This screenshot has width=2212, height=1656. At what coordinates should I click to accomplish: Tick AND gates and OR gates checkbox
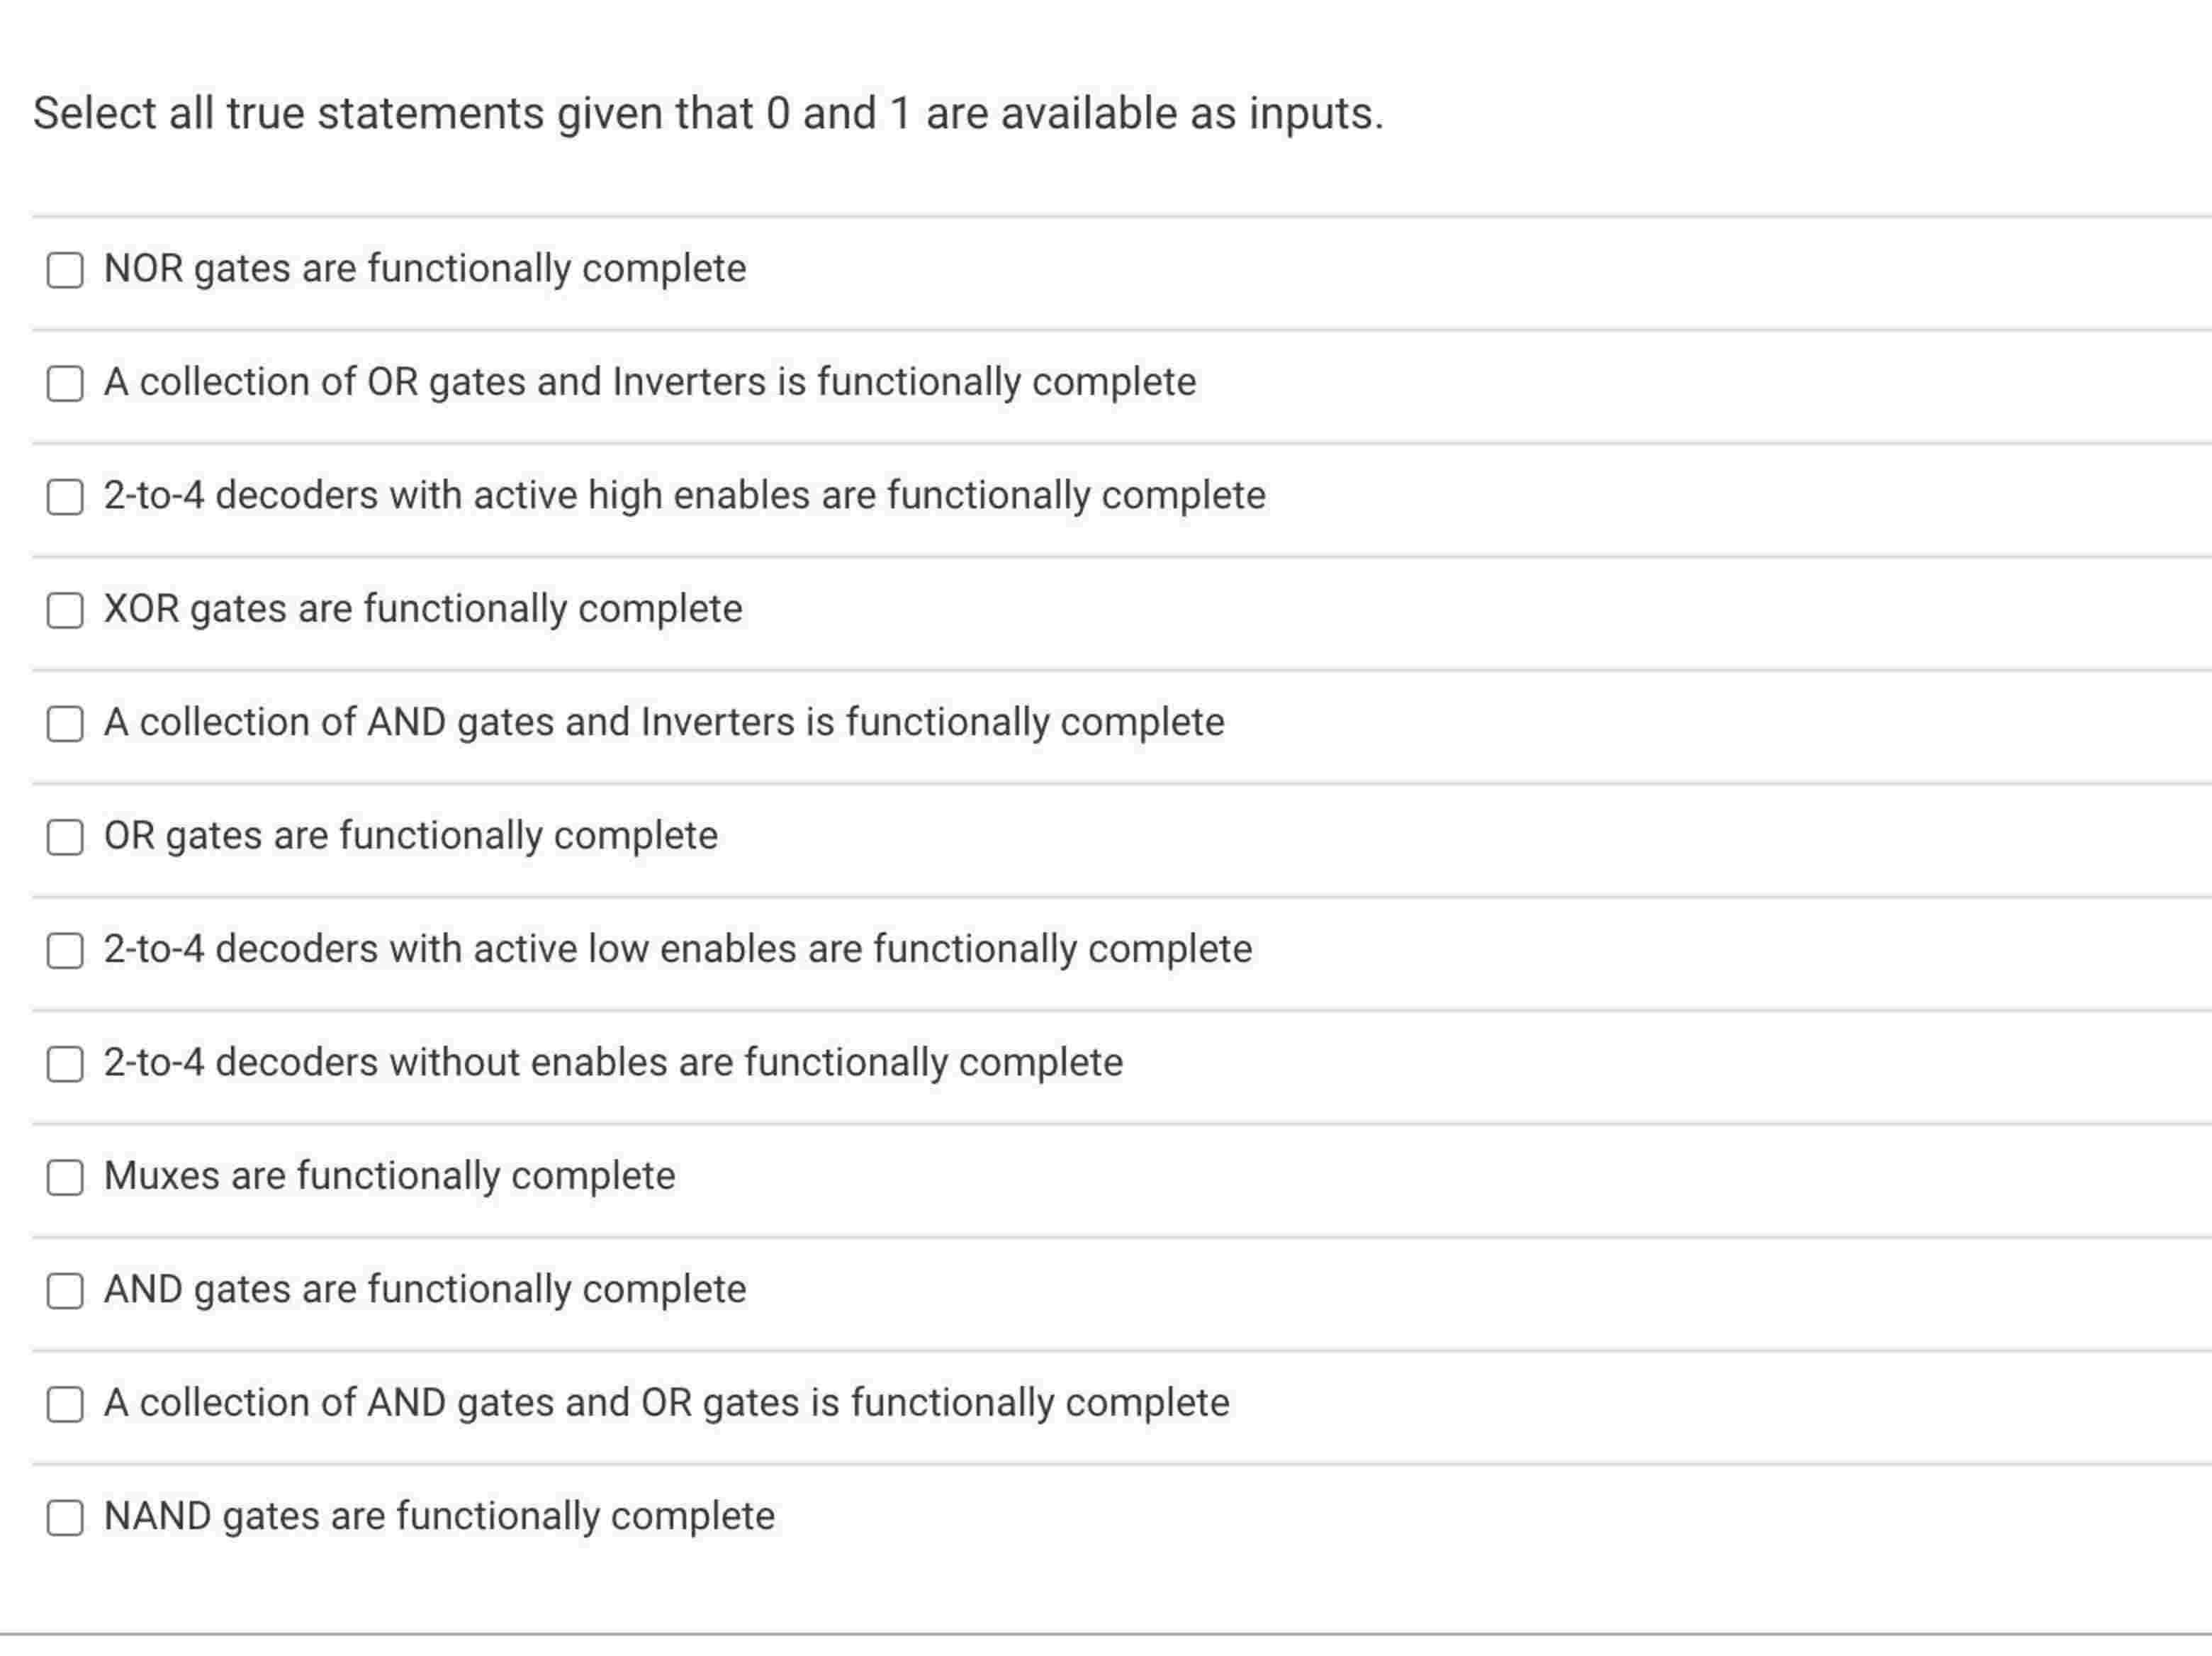click(x=65, y=1404)
